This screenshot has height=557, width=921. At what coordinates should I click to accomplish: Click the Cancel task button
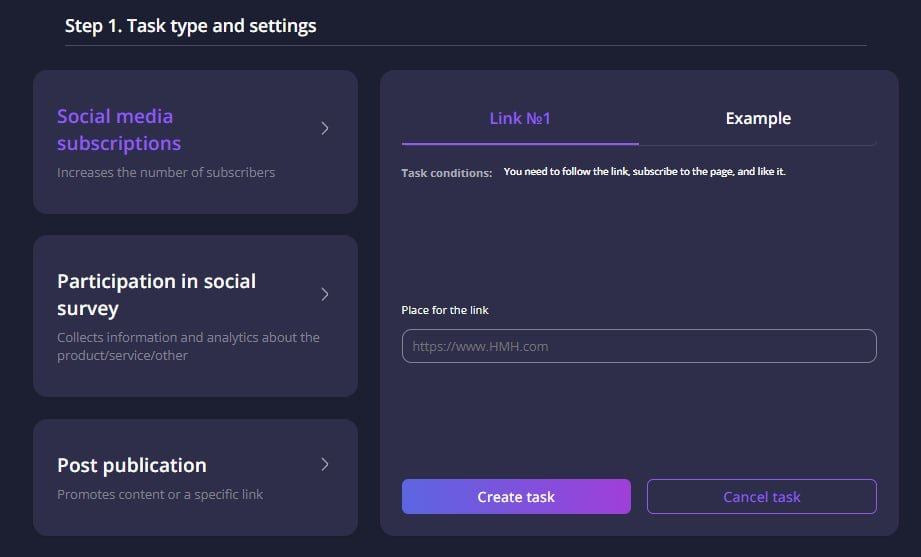(x=761, y=497)
